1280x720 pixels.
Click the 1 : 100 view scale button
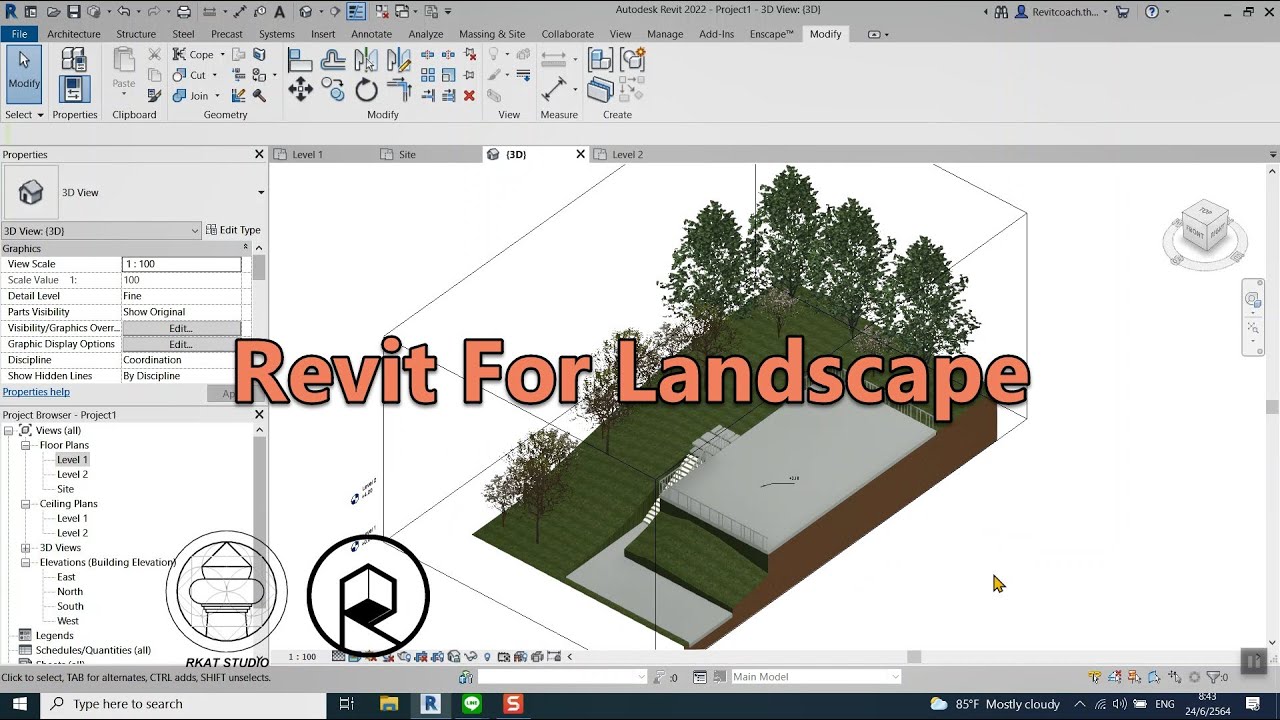302,657
